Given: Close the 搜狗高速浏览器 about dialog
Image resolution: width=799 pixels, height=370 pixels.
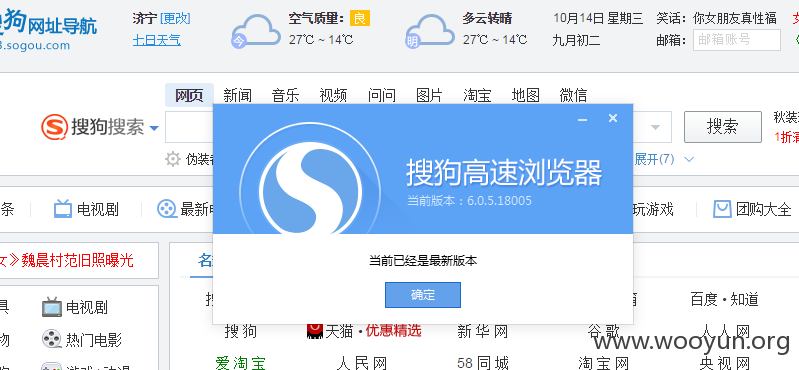Looking at the screenshot, I should pos(613,118).
